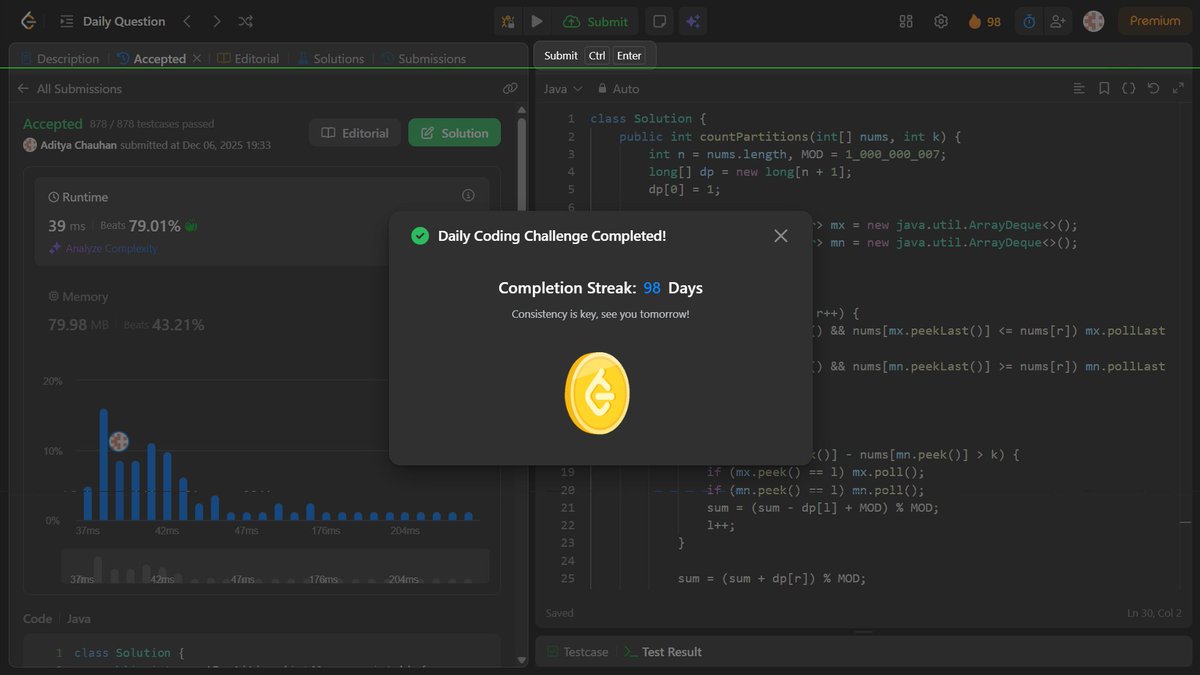Image resolution: width=1200 pixels, height=675 pixels.
Task: Open the Solutions tab
Action: [331, 59]
